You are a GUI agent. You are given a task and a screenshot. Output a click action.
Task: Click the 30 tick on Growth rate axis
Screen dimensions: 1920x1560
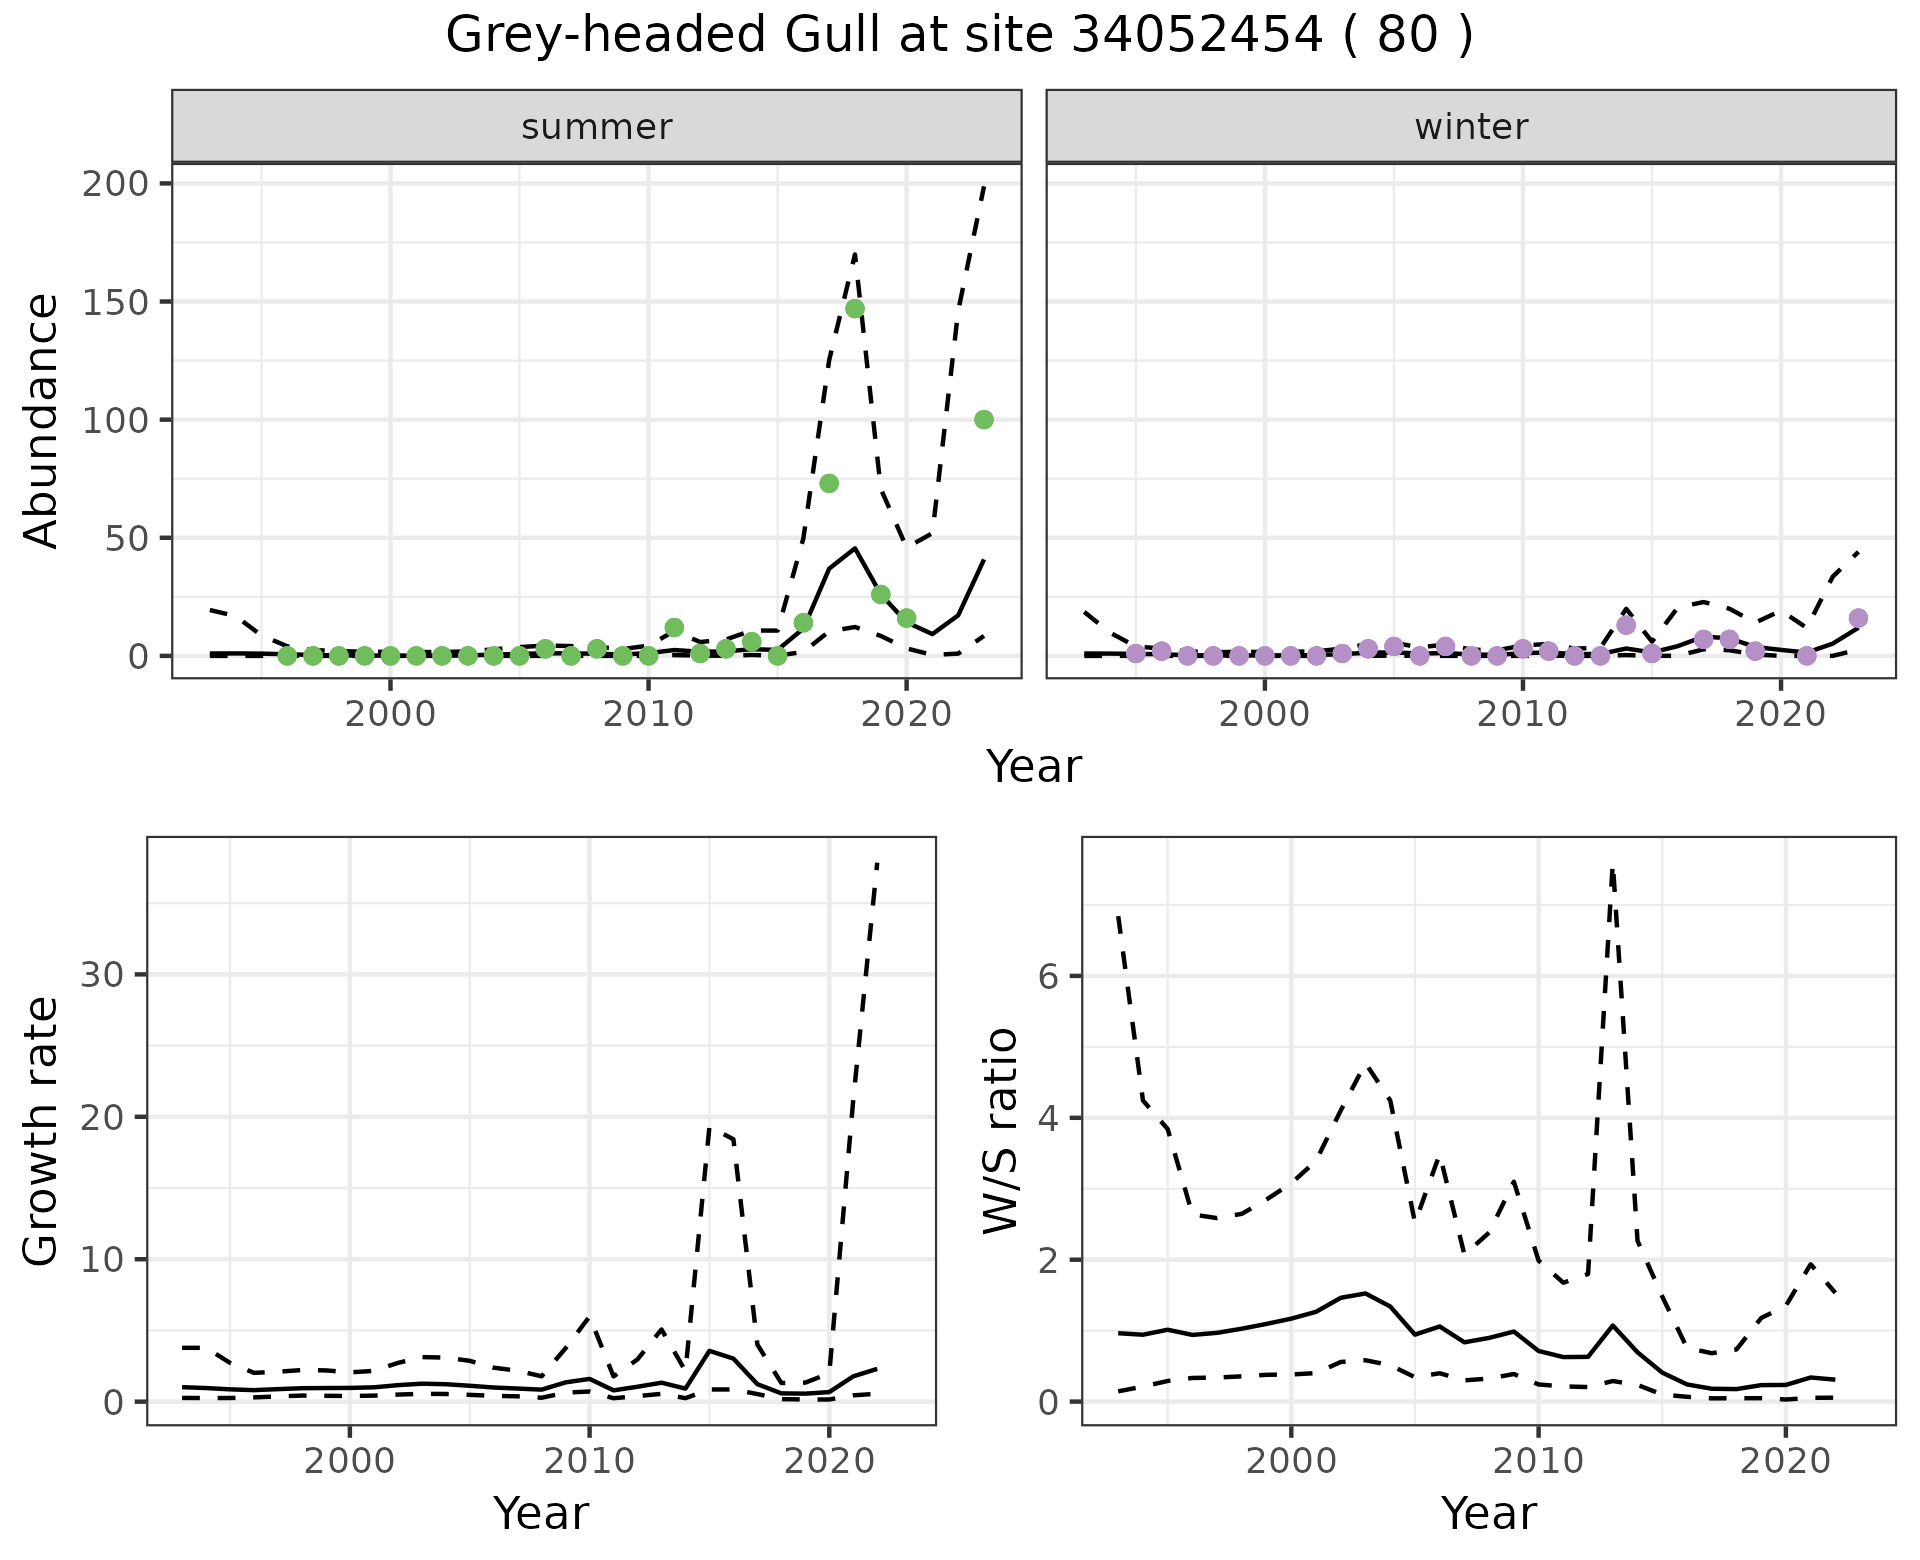click(101, 975)
